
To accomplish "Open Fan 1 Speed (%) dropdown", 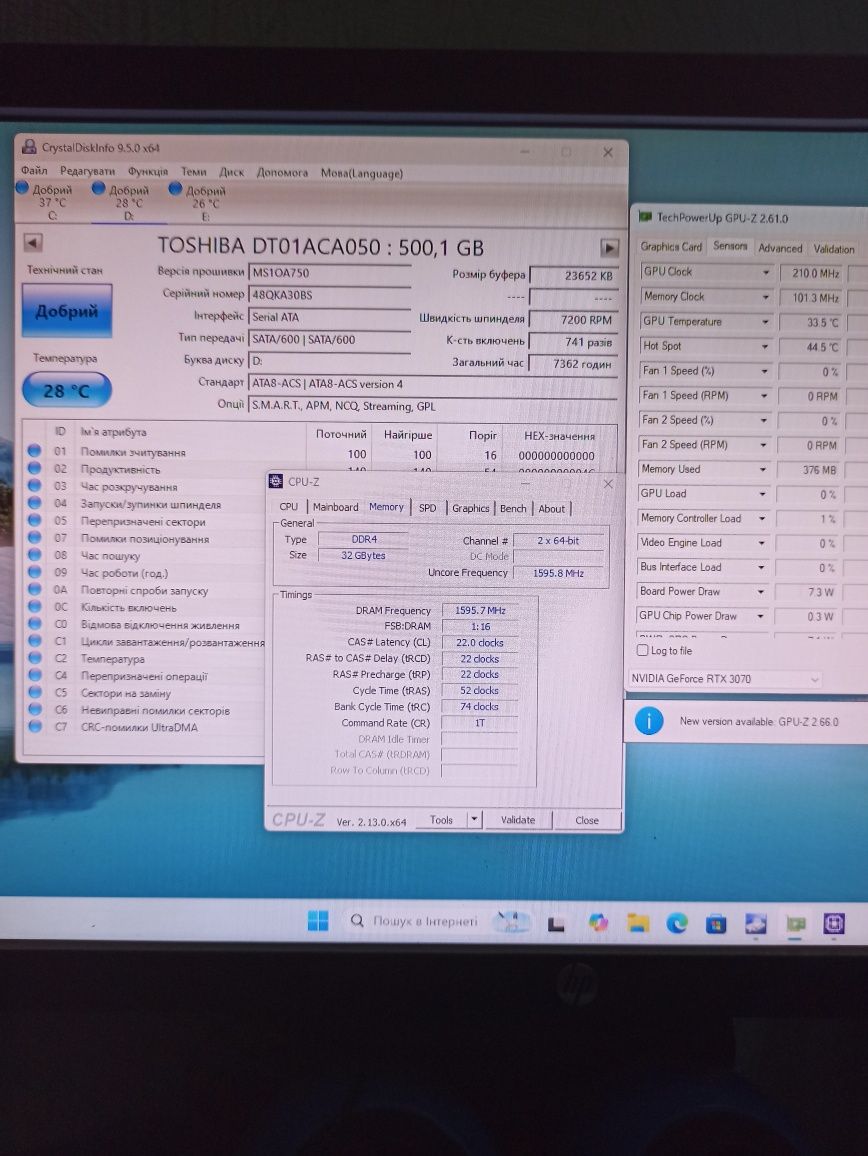I will 764,371.
